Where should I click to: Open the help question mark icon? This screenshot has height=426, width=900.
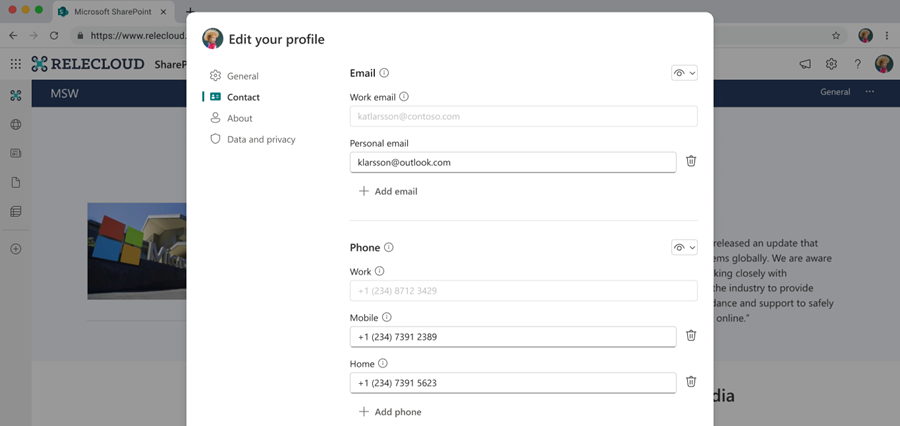(x=857, y=64)
